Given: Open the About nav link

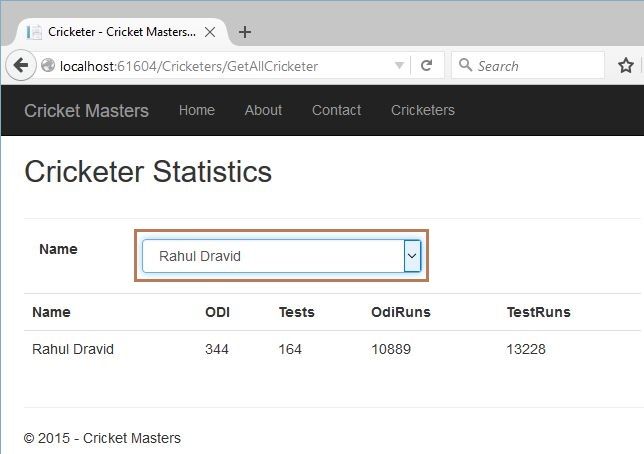Looking at the screenshot, I should pyautogui.click(x=263, y=110).
